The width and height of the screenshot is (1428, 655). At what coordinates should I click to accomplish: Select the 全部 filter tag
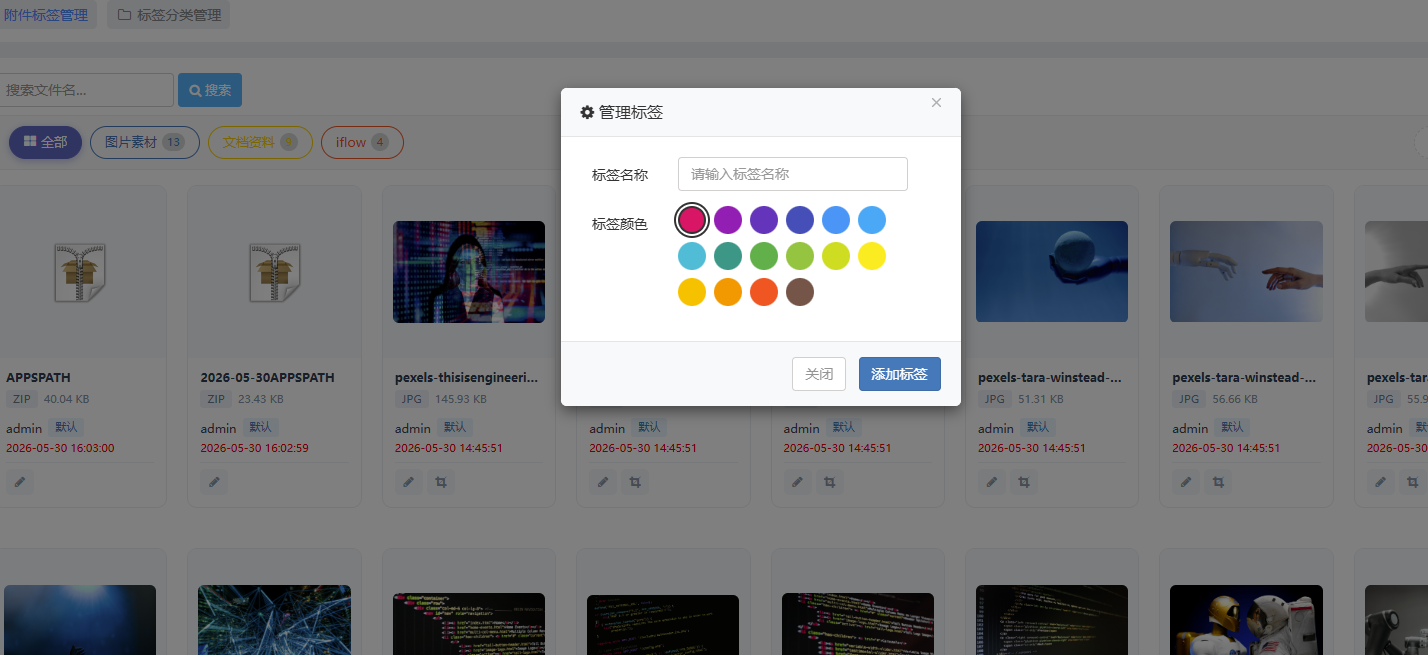click(46, 142)
